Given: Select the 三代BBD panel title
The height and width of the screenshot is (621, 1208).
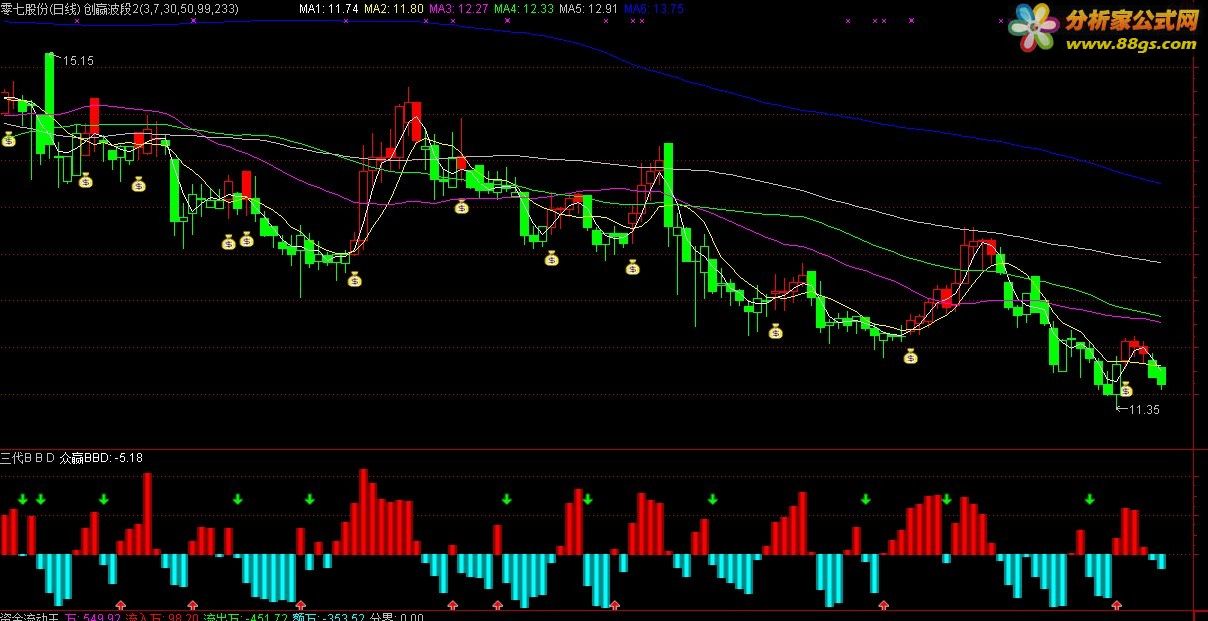Looking at the screenshot, I should point(29,458).
